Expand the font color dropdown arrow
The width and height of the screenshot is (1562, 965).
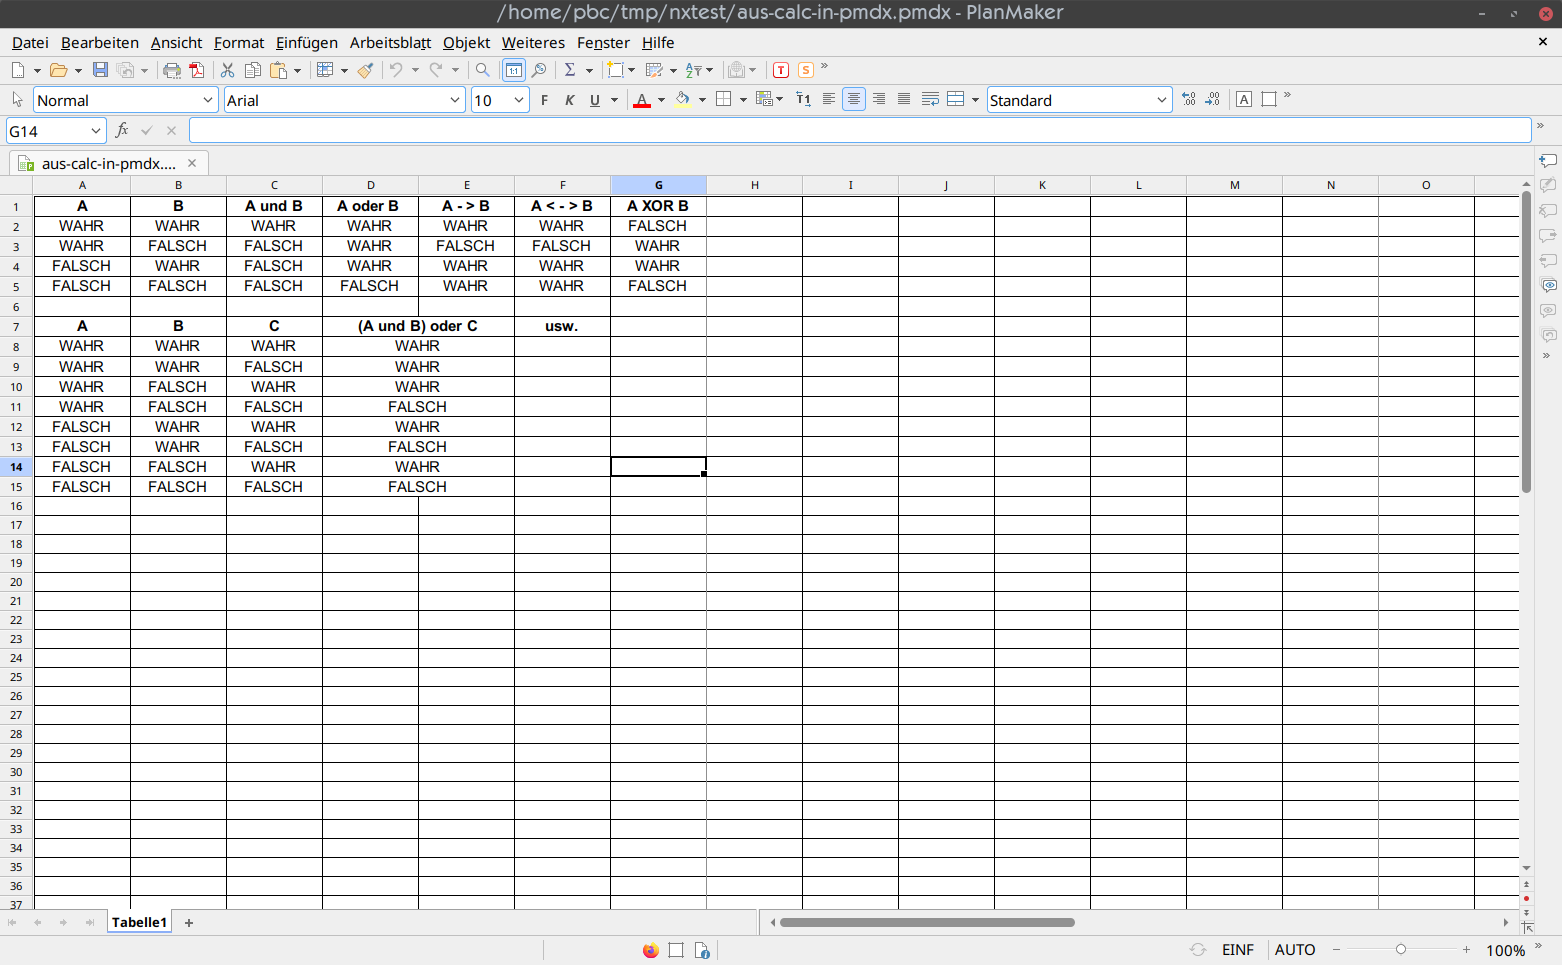click(x=661, y=100)
